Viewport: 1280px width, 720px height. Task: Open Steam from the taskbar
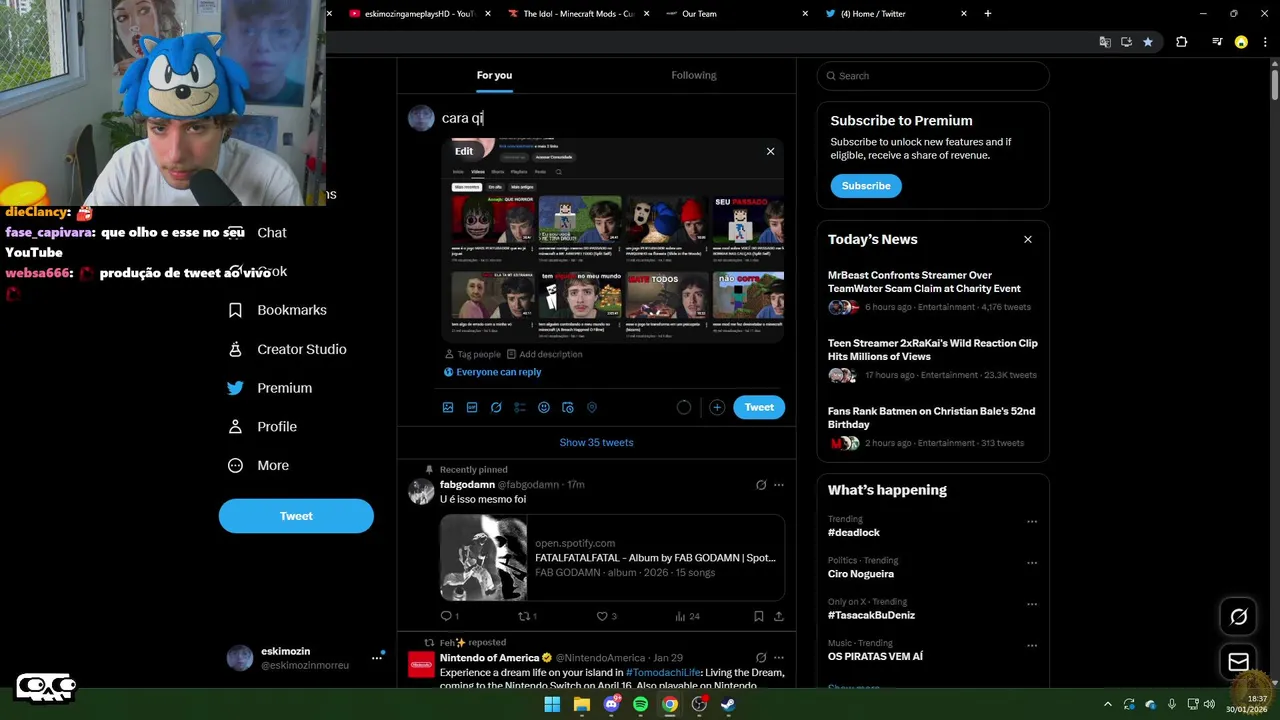(x=728, y=704)
